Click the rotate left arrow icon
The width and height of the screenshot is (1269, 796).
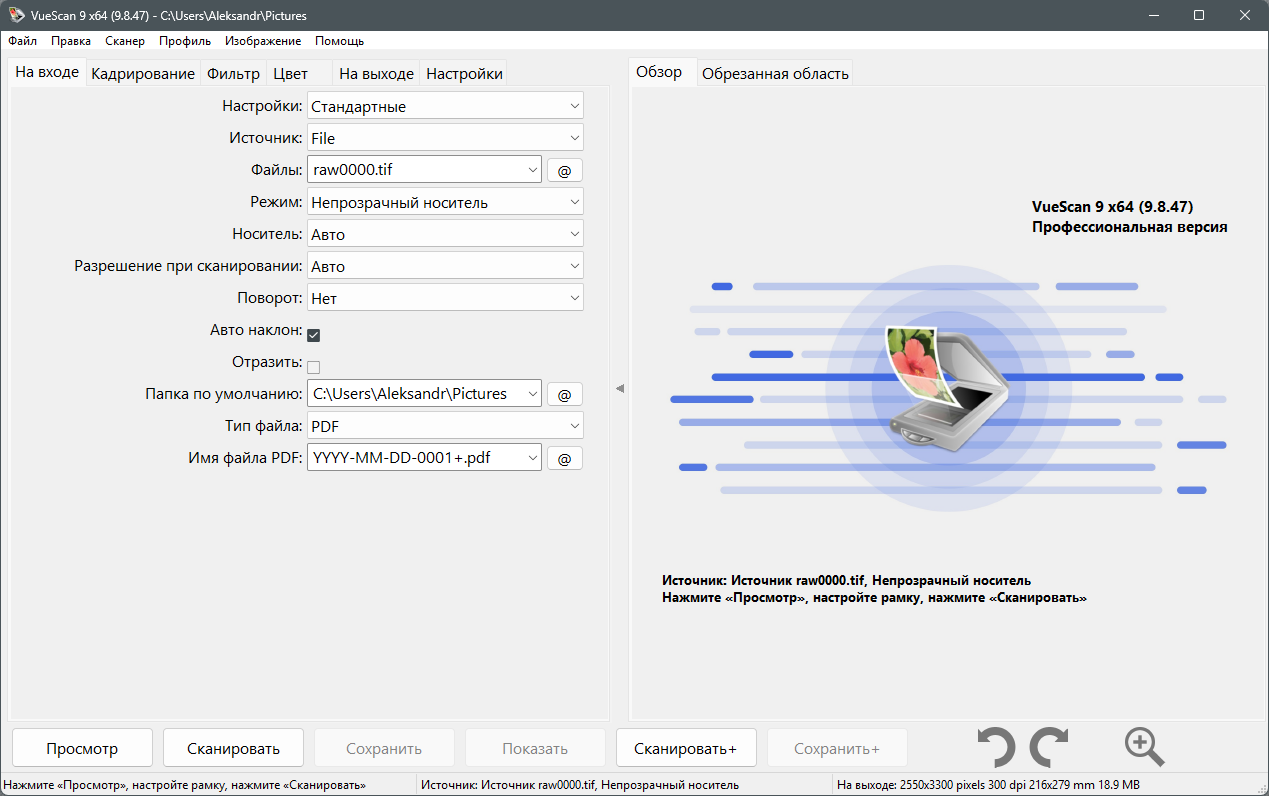point(996,747)
